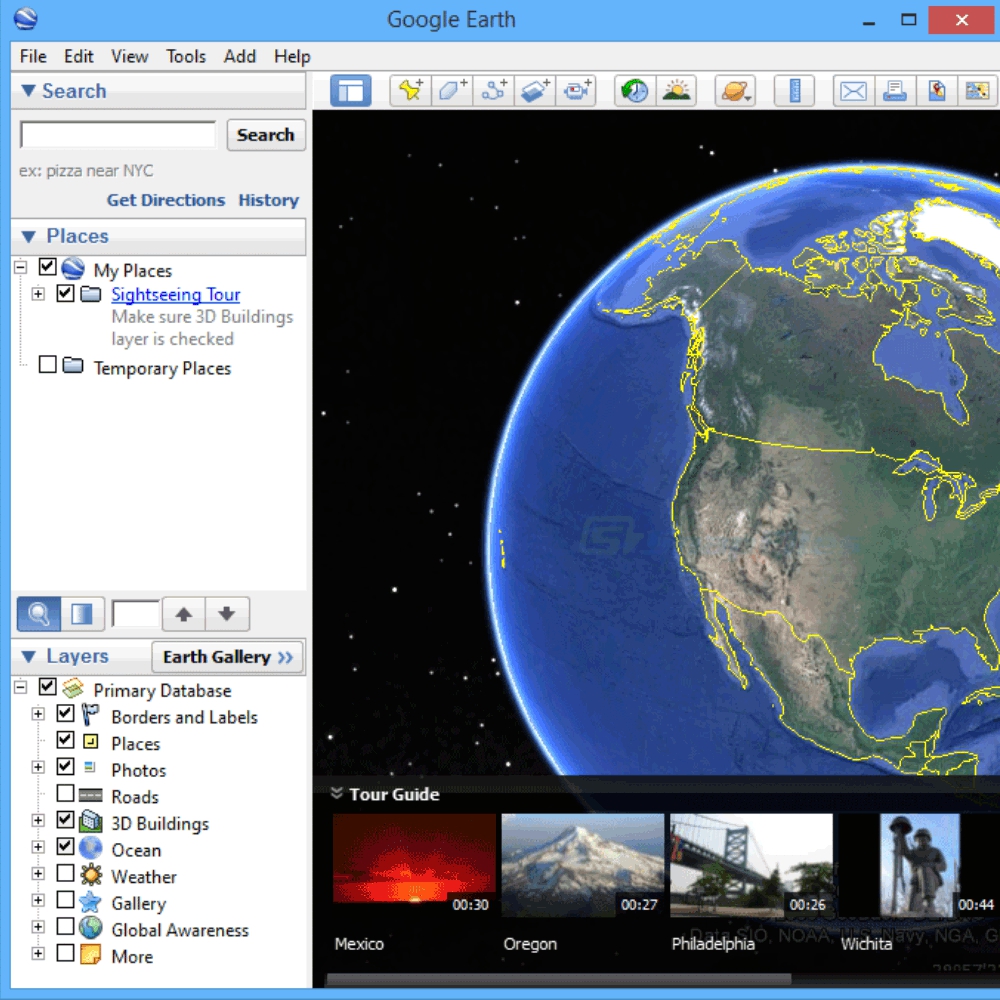Open the Add menu
Image resolution: width=1000 pixels, height=1000 pixels.
coord(240,57)
